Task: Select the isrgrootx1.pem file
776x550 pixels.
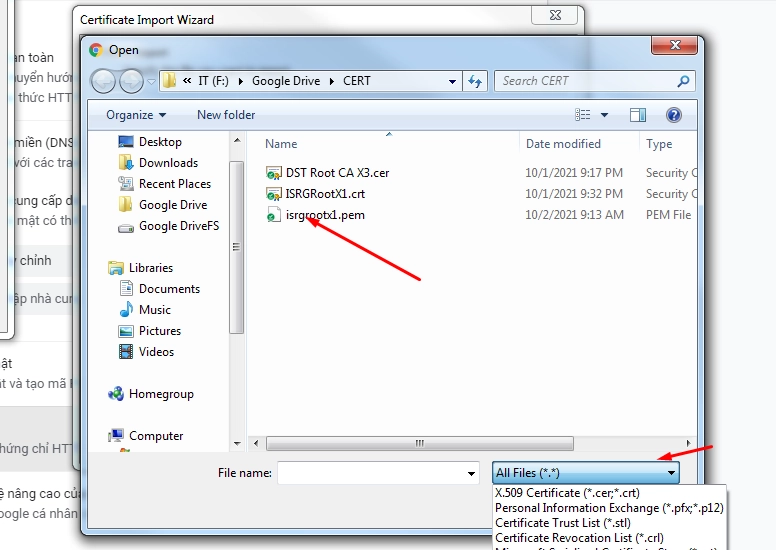Action: 324,215
